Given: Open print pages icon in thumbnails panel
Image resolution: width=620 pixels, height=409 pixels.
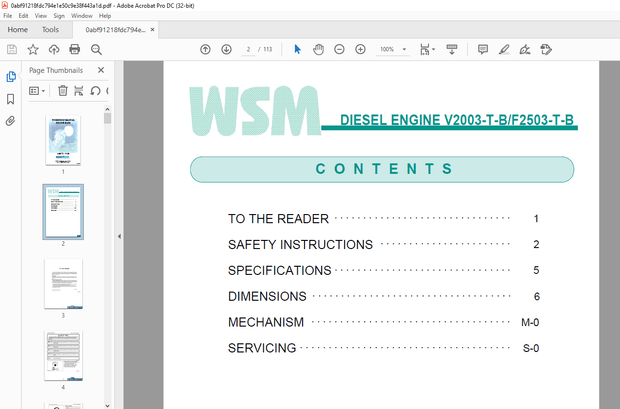Looking at the screenshot, I should [x=79, y=91].
